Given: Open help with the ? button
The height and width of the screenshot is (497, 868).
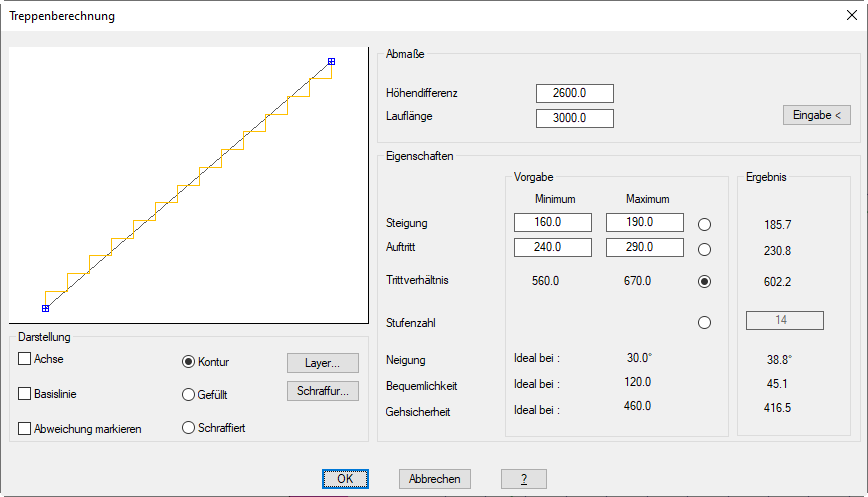Looking at the screenshot, I should pyautogui.click(x=524, y=479).
